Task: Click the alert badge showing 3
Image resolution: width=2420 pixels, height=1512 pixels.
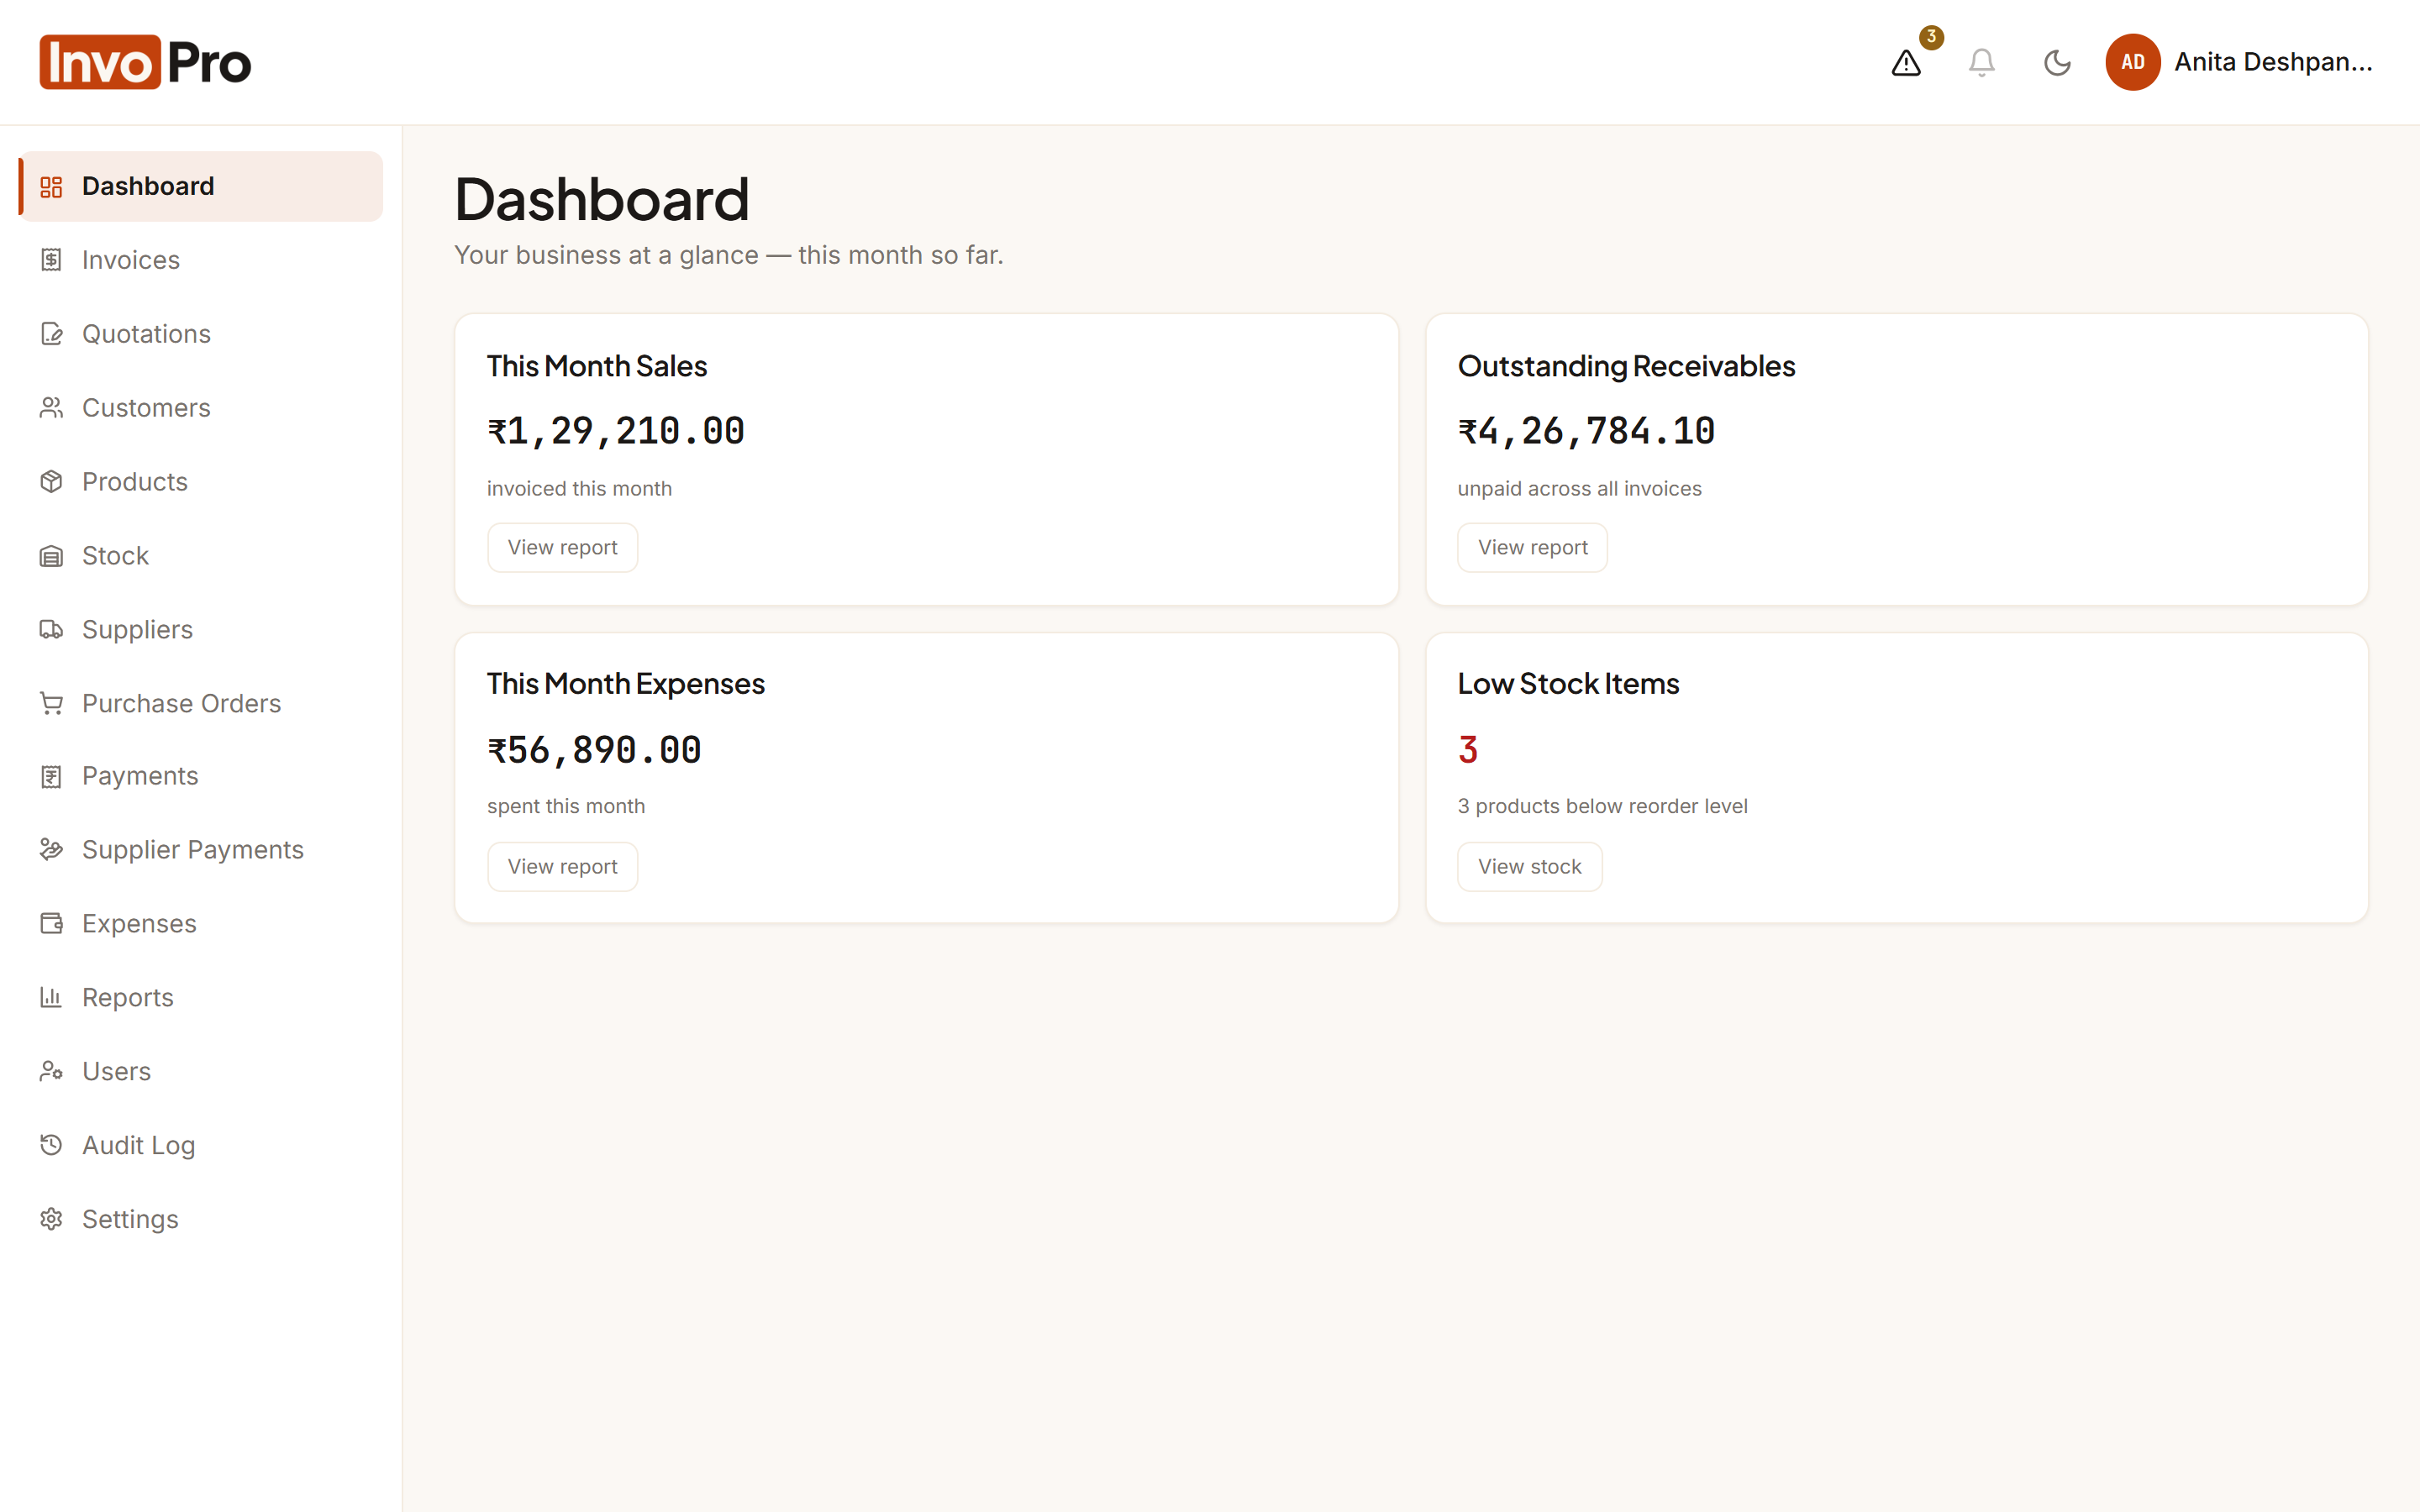Action: 1931,37
